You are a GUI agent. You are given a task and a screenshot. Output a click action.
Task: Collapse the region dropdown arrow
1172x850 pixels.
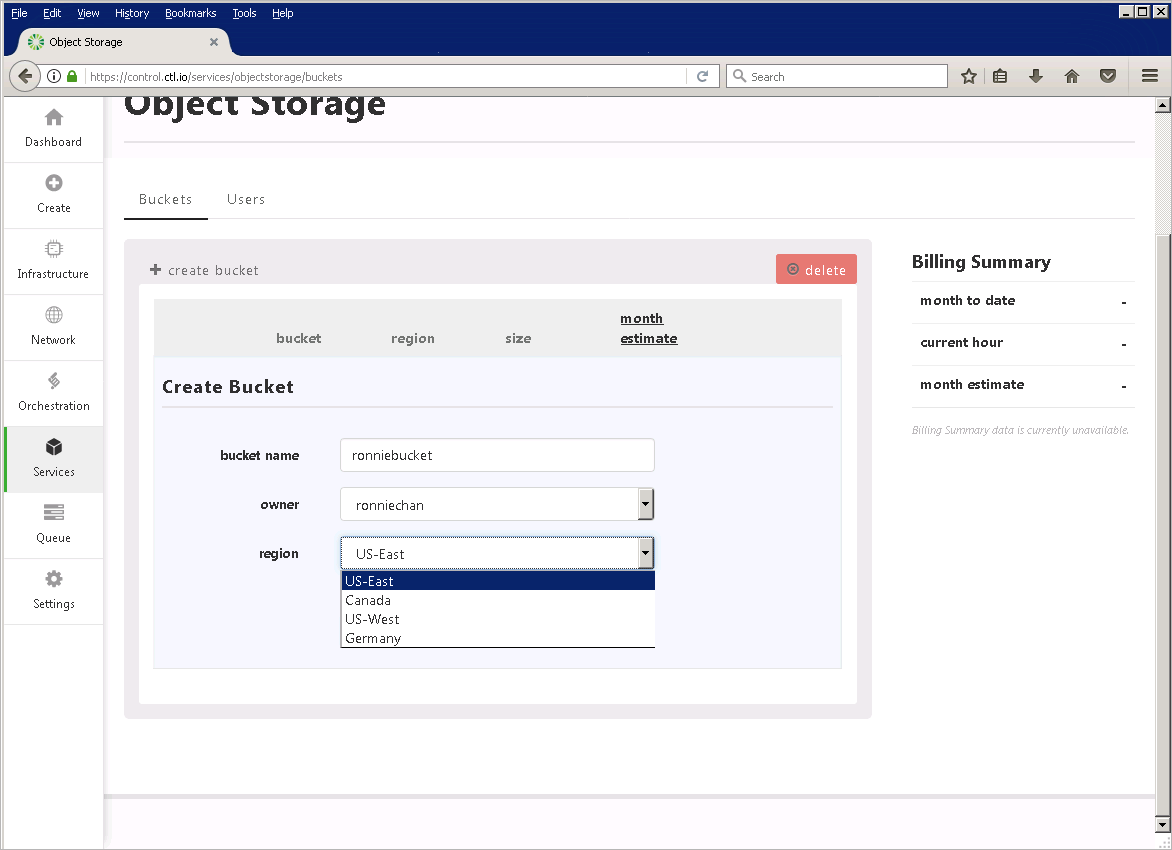click(x=646, y=553)
